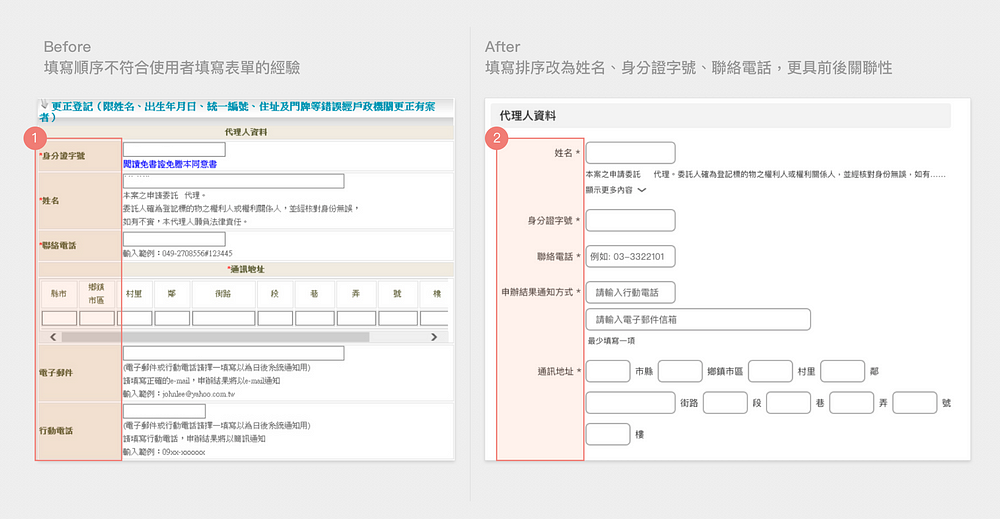Image resolution: width=1000 pixels, height=519 pixels.
Task: Click the 縣市 address box in Before form
Action: [x=59, y=318]
